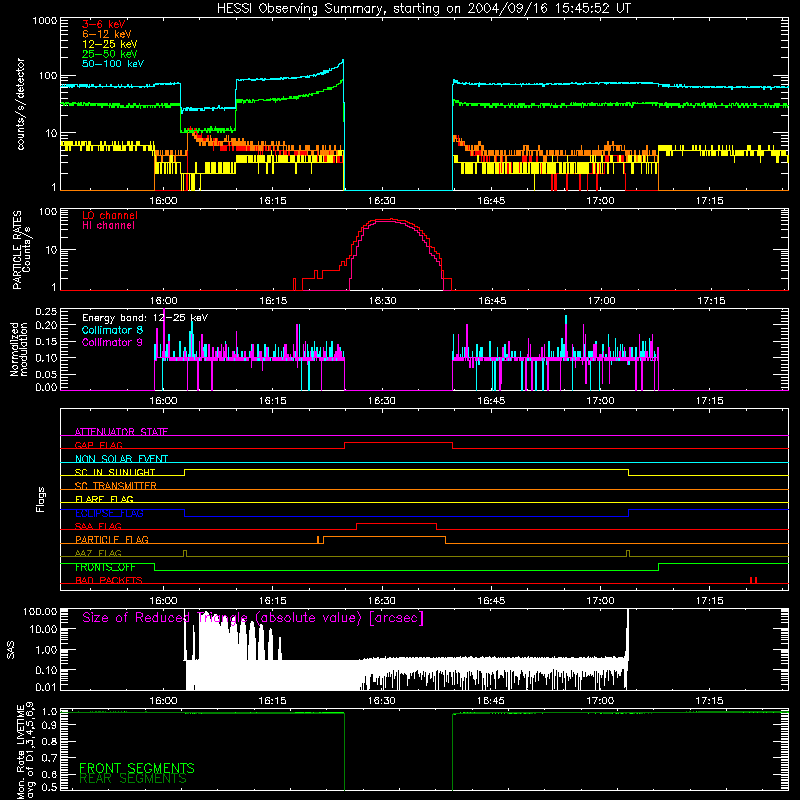Click the '17:15' tick under the flags plot

pos(710,601)
